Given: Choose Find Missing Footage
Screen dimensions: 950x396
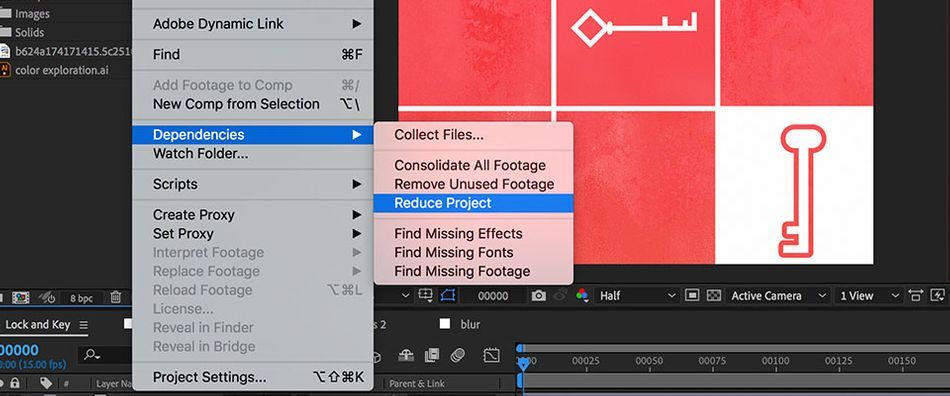Looking at the screenshot, I should coord(473,271).
